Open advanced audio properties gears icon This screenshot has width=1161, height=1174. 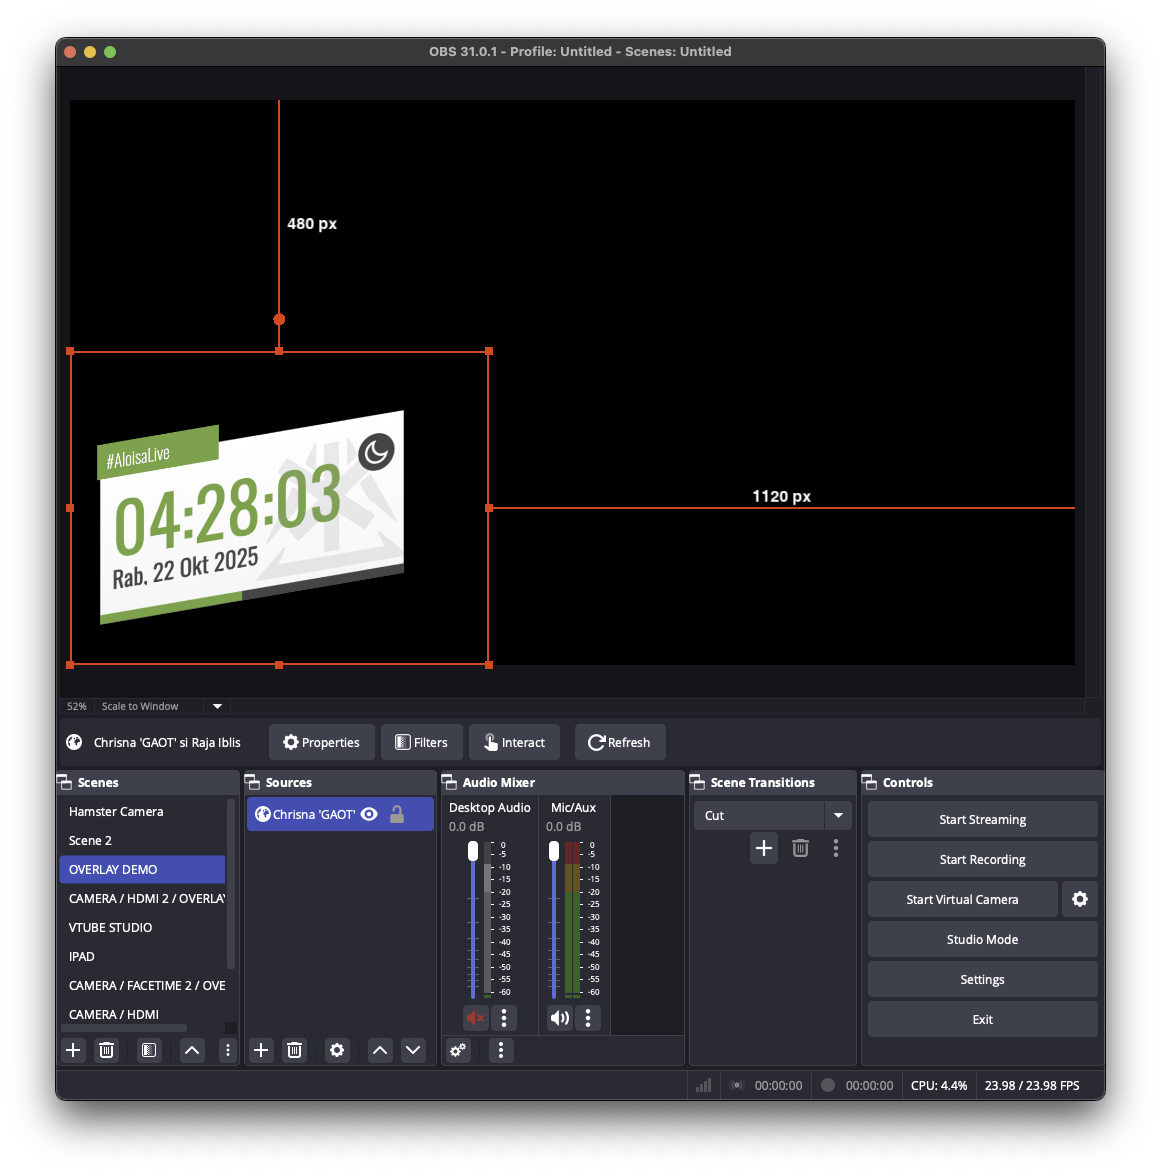coord(458,1050)
